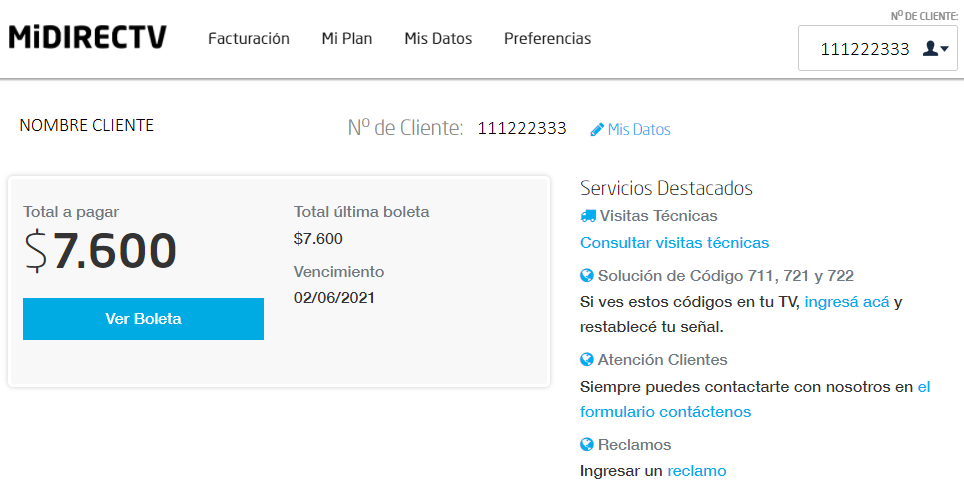Open the Mi Plan menu
Image resolution: width=964 pixels, height=488 pixels.
pyautogui.click(x=347, y=39)
